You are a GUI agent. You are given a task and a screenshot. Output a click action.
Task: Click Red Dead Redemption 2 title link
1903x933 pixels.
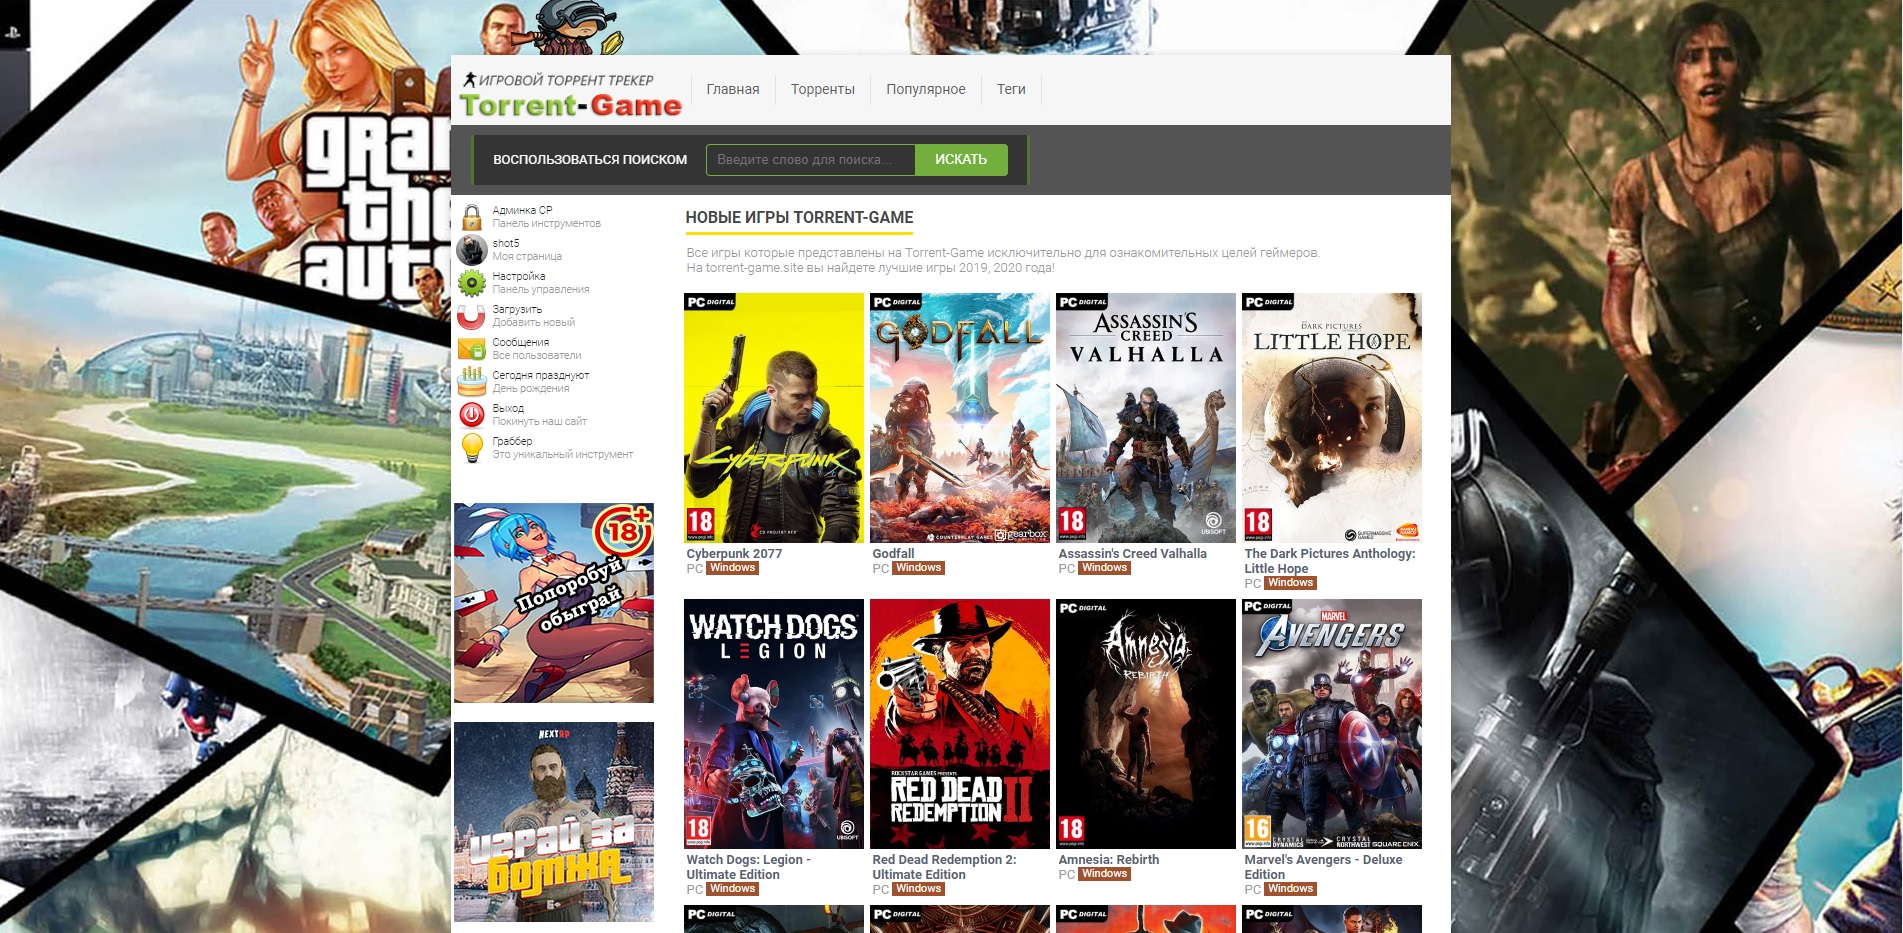(944, 867)
